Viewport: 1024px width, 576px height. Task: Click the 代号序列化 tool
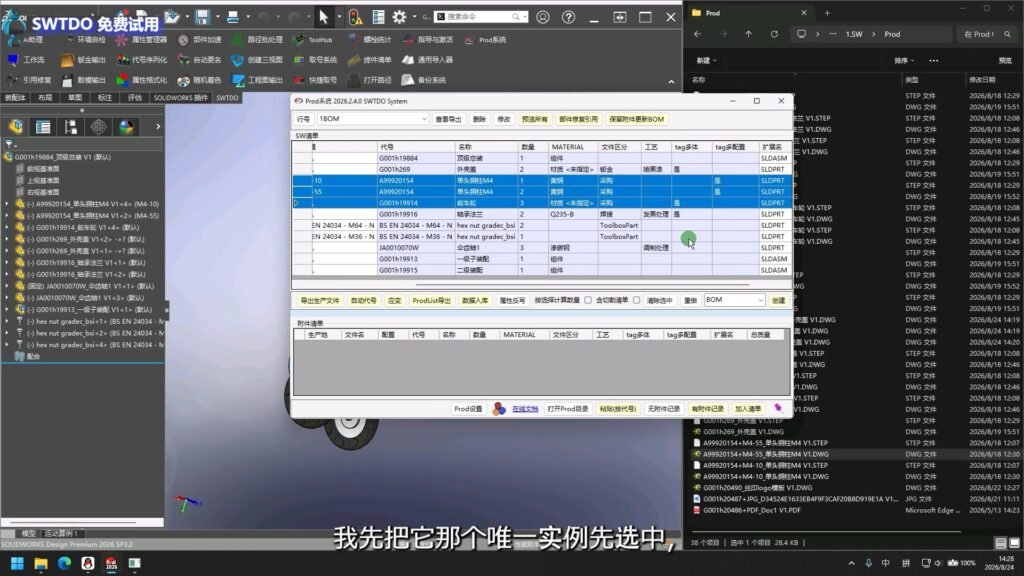click(142, 60)
